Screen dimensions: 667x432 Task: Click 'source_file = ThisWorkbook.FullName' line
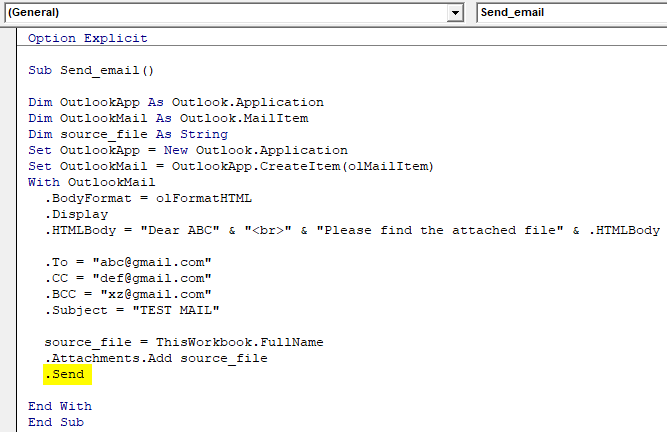[x=184, y=342]
